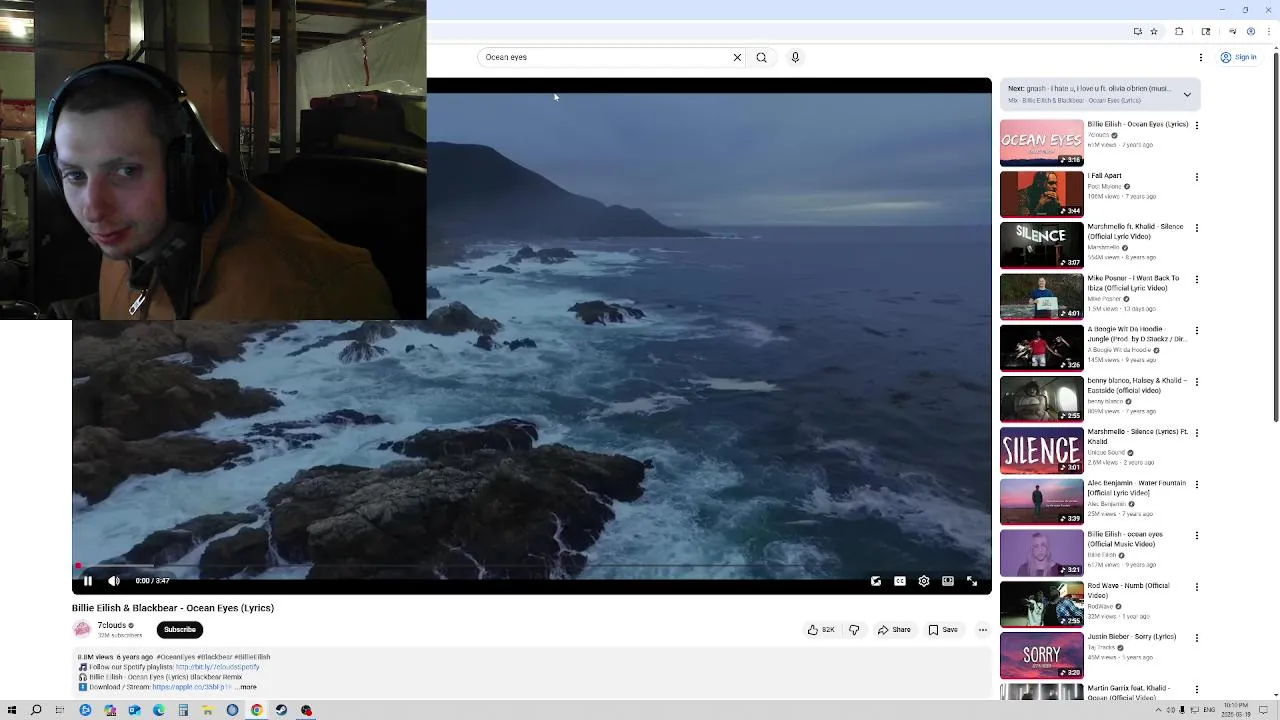Open options for Alec Benjamin Water Fountain
The image size is (1280, 720).
(1197, 484)
